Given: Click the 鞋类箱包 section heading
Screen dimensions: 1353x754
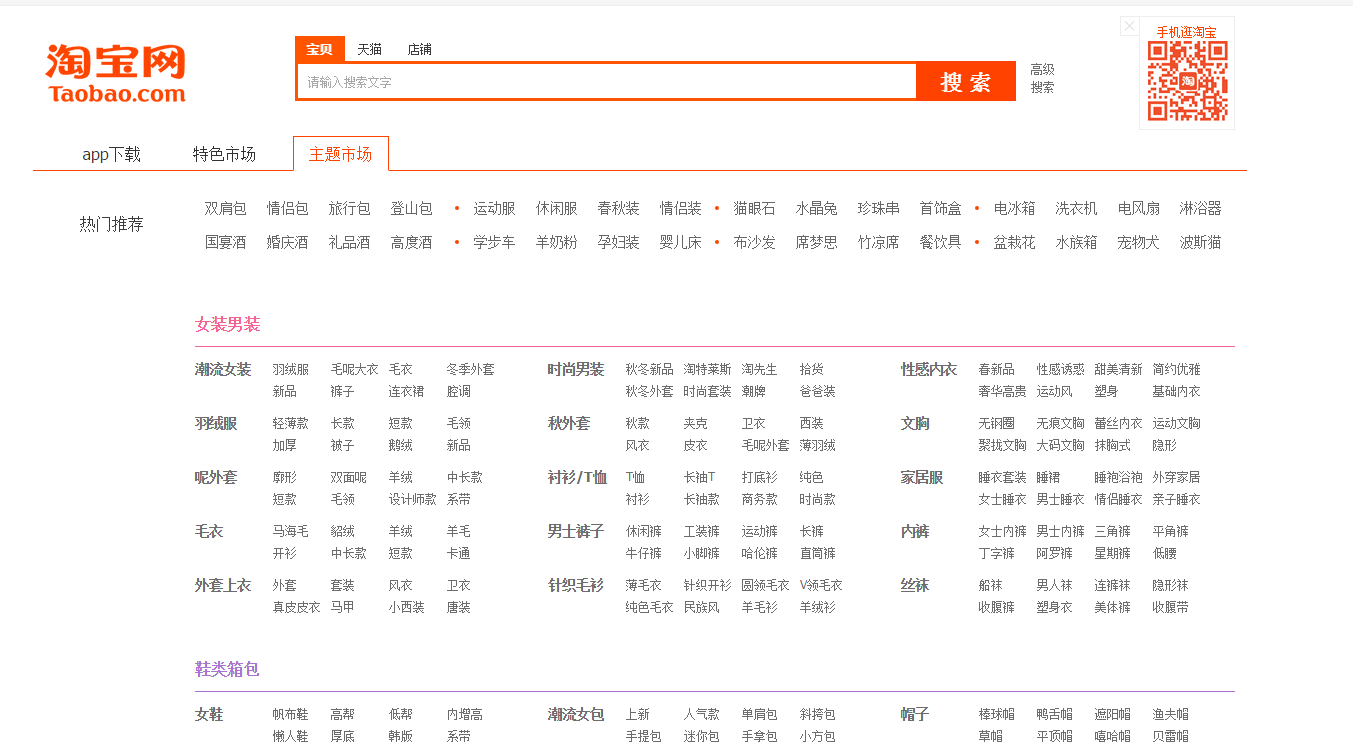Looking at the screenshot, I should coord(227,668).
